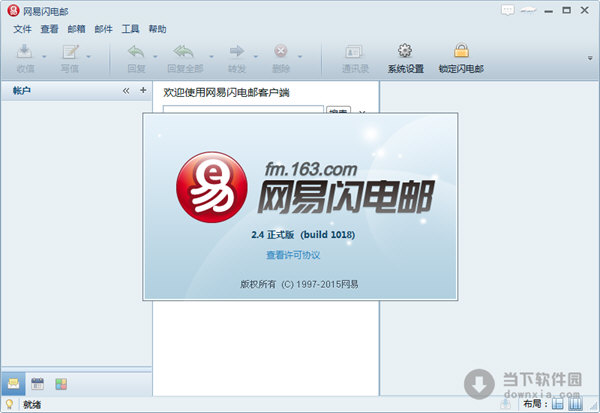
Task: Click the 2.4 正式版 build version text
Action: pyautogui.click(x=303, y=235)
